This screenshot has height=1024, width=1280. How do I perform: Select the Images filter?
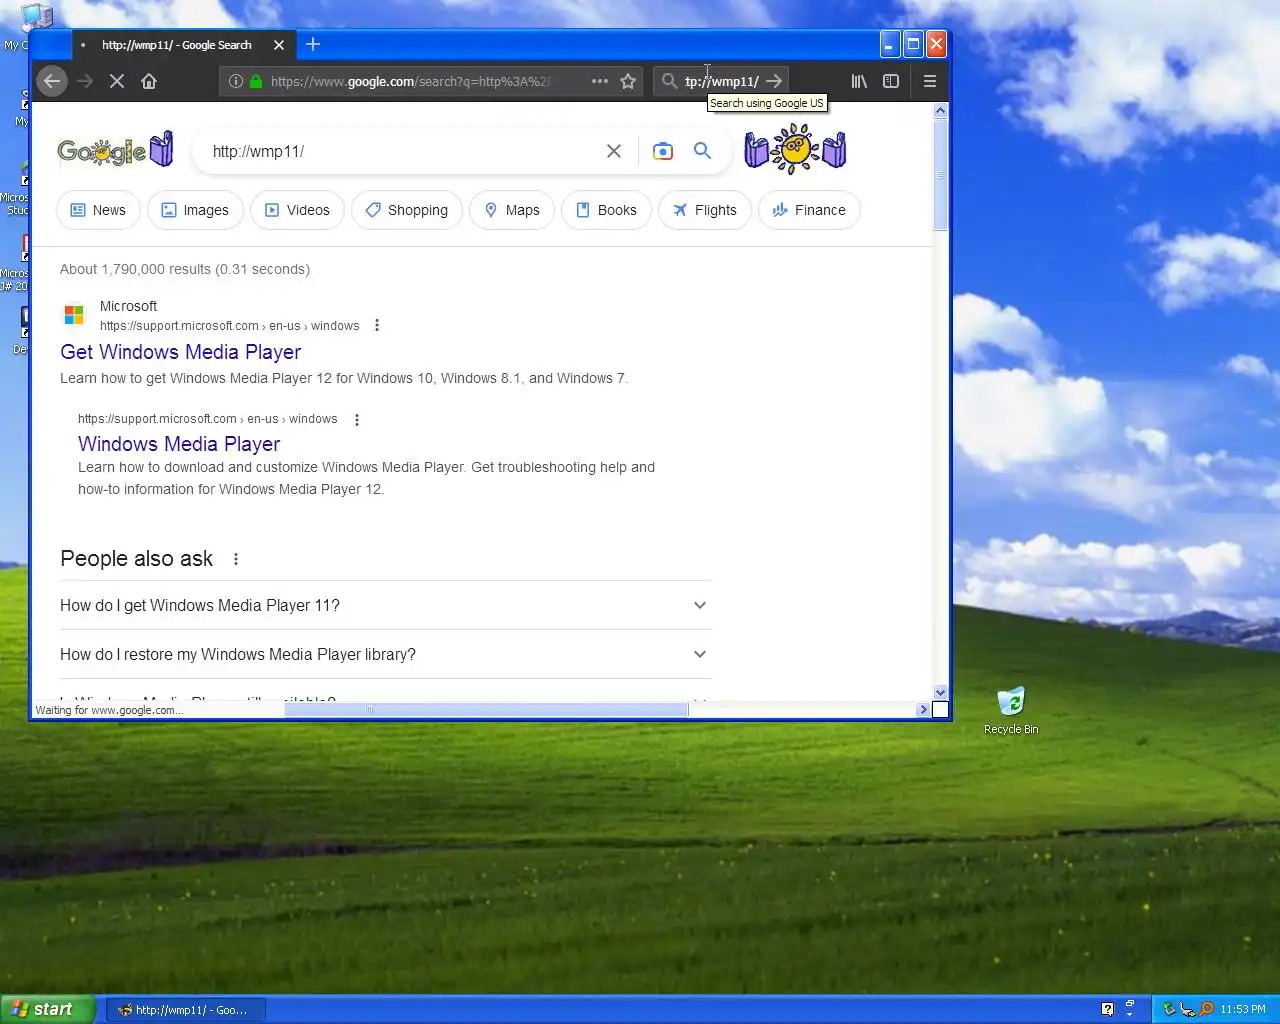point(195,210)
